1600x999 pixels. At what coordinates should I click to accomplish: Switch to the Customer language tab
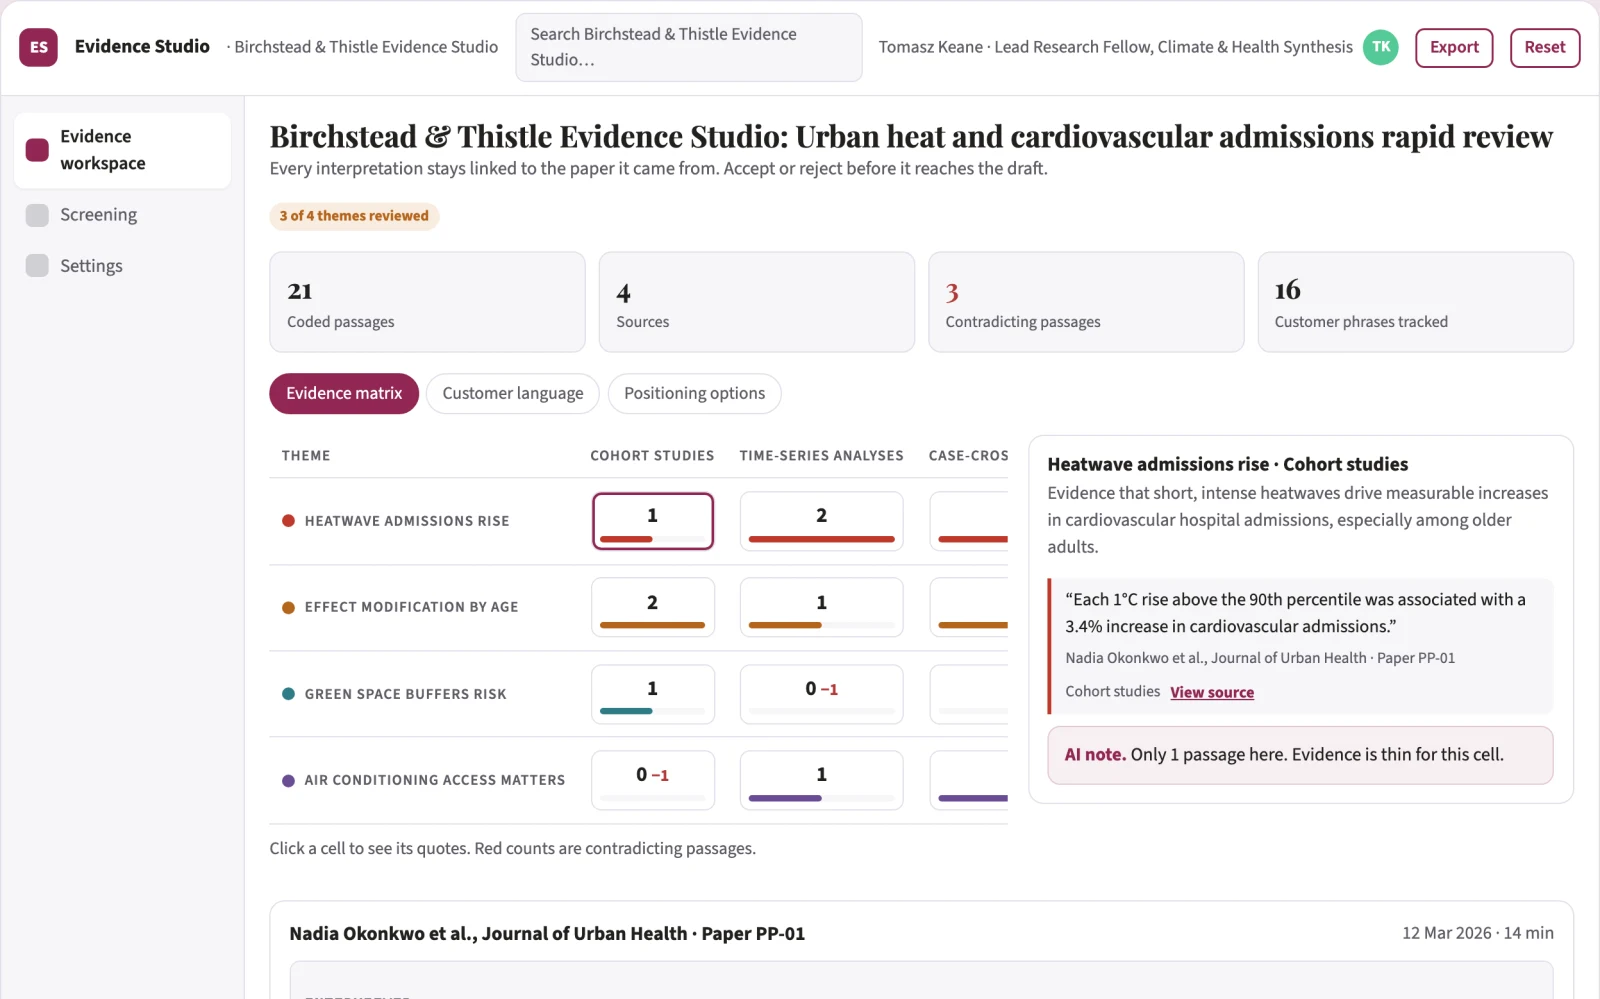(513, 394)
